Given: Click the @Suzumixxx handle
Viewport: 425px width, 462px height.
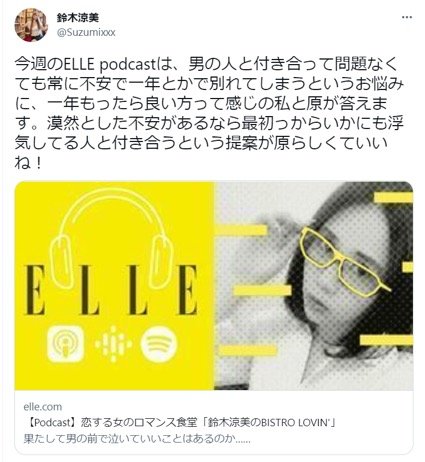Looking at the screenshot, I should click(x=86, y=32).
